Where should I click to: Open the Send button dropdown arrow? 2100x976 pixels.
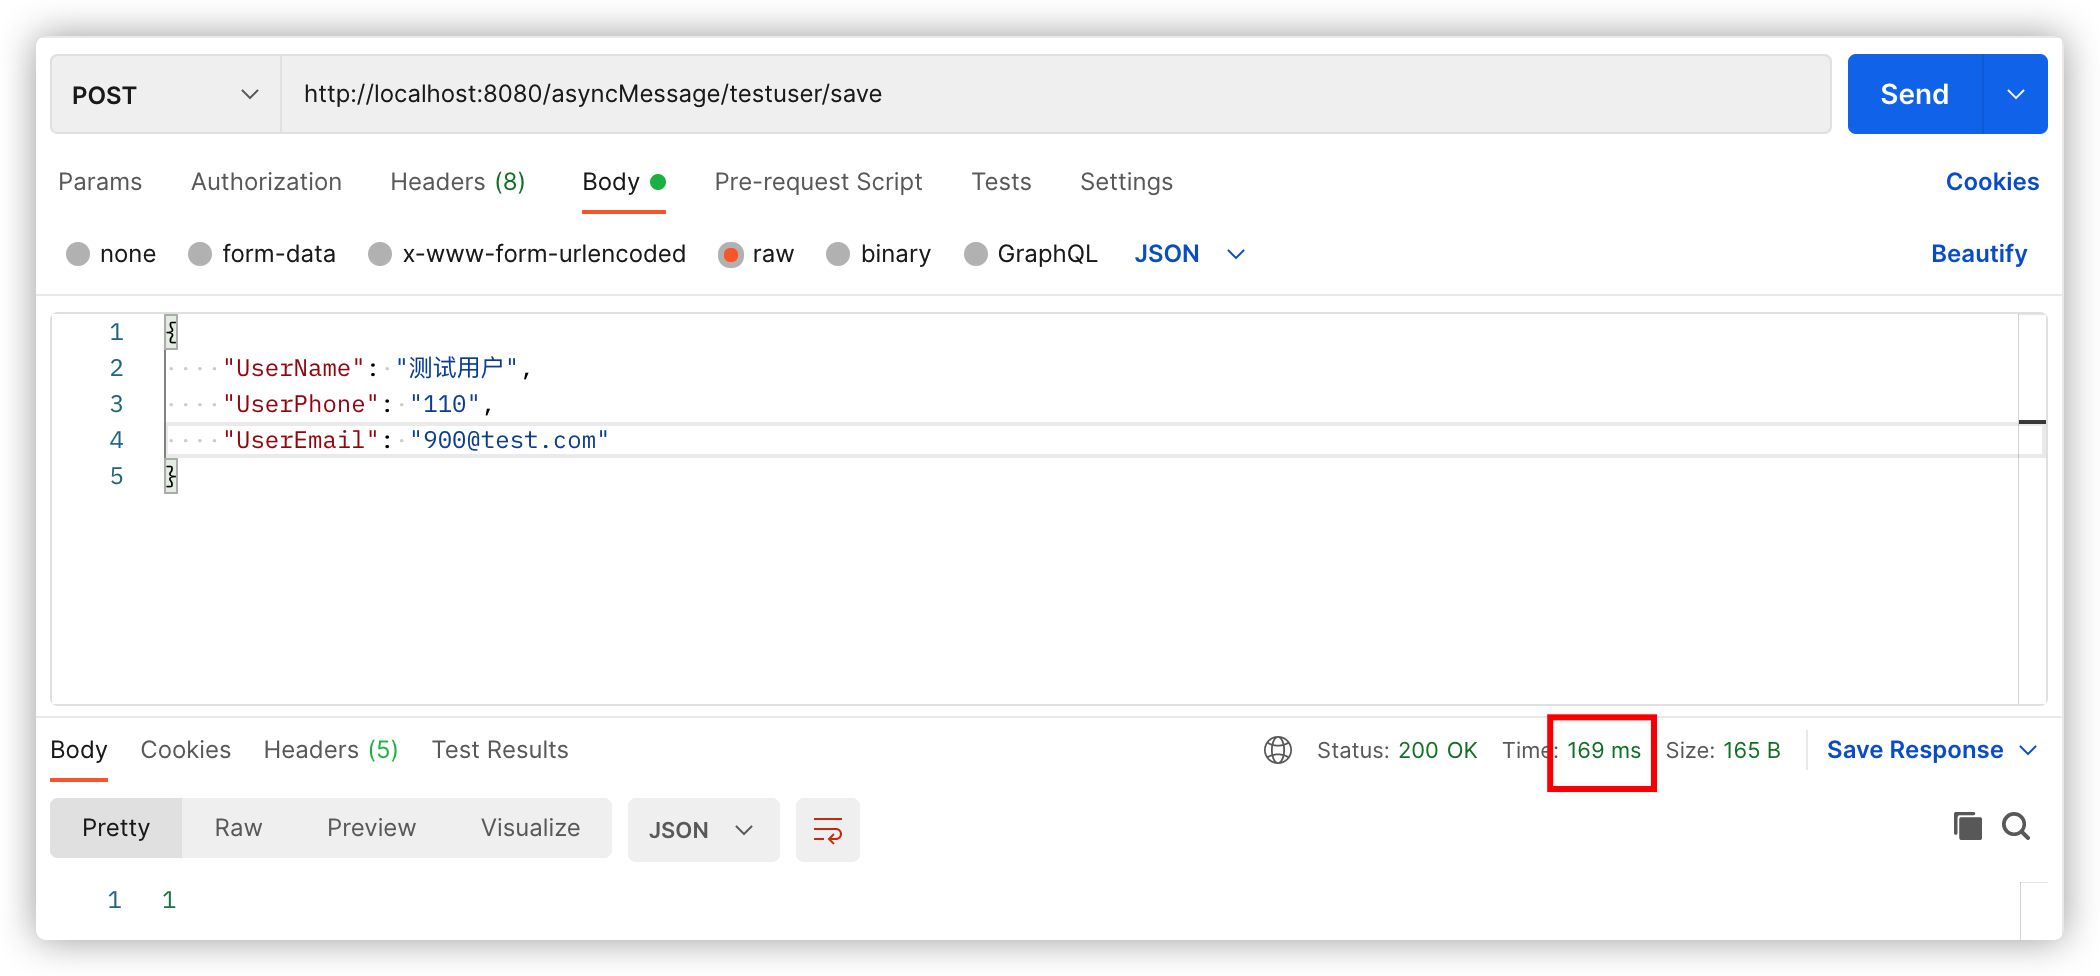[x=2015, y=94]
